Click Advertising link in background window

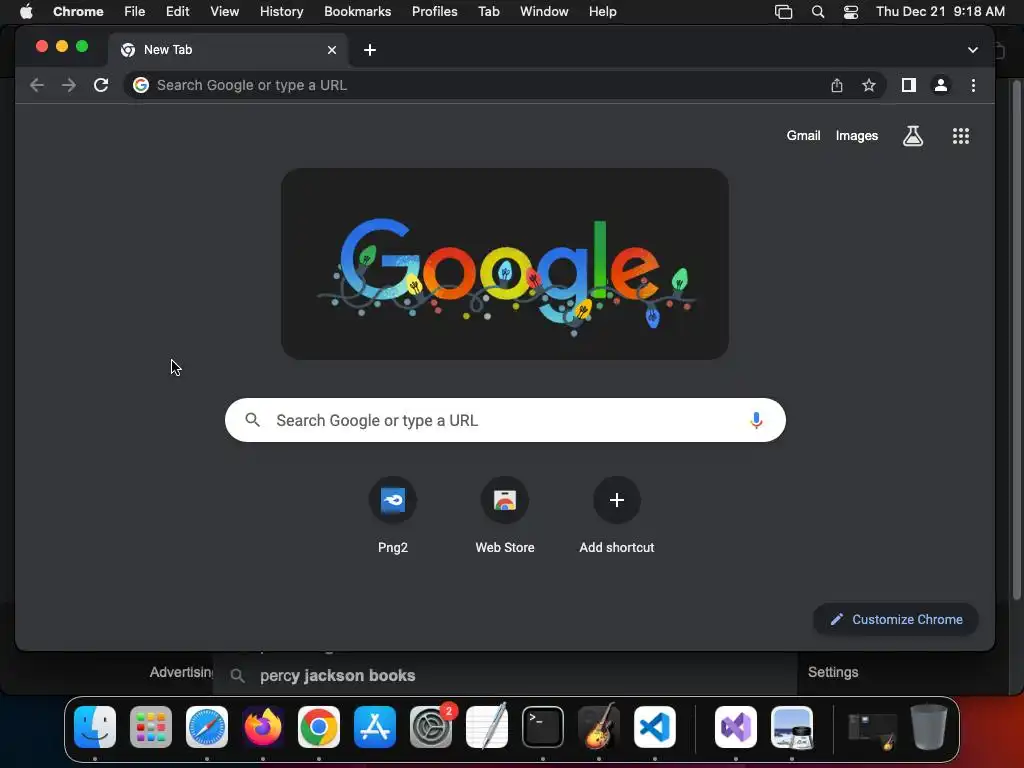(x=182, y=672)
